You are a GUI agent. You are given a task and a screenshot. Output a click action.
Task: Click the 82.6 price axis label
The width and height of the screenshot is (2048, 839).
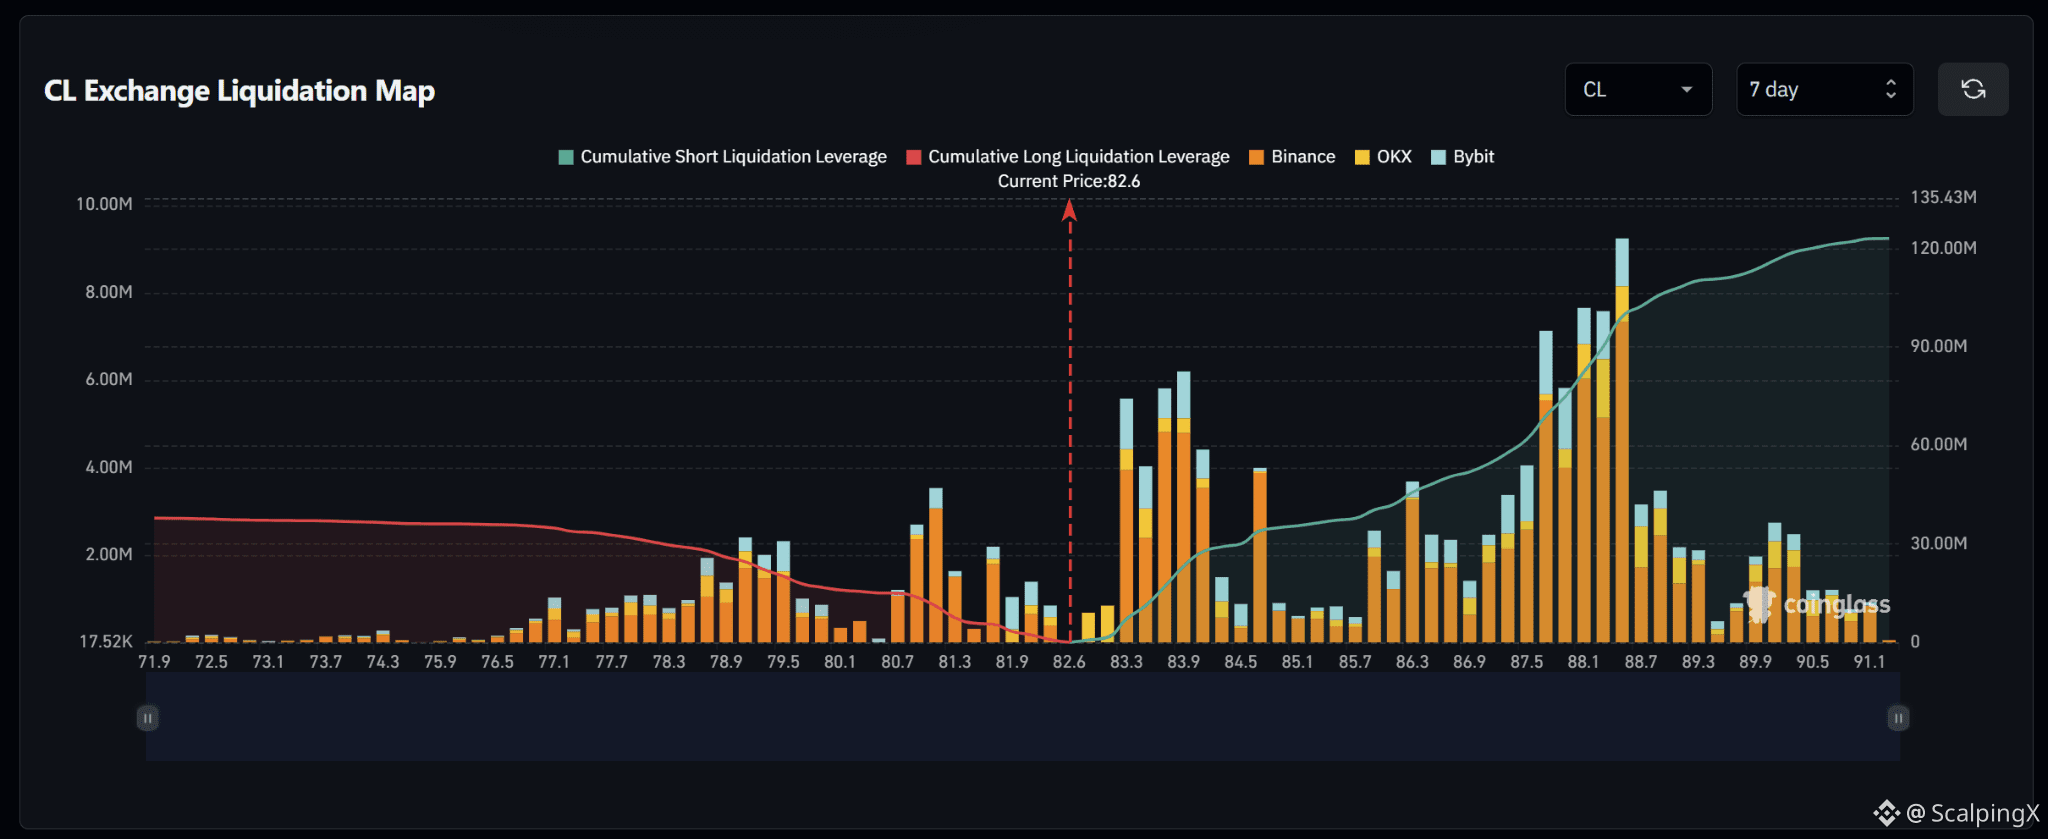(x=1069, y=662)
